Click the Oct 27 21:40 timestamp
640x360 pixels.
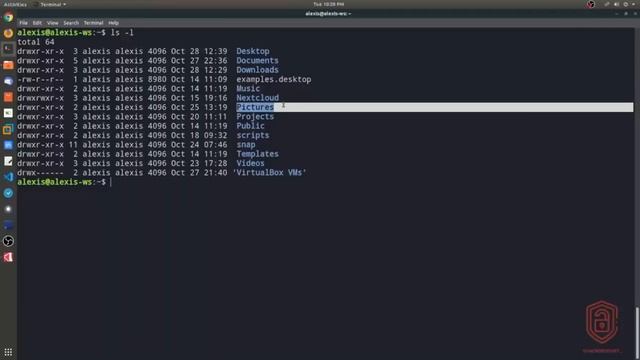(199, 173)
